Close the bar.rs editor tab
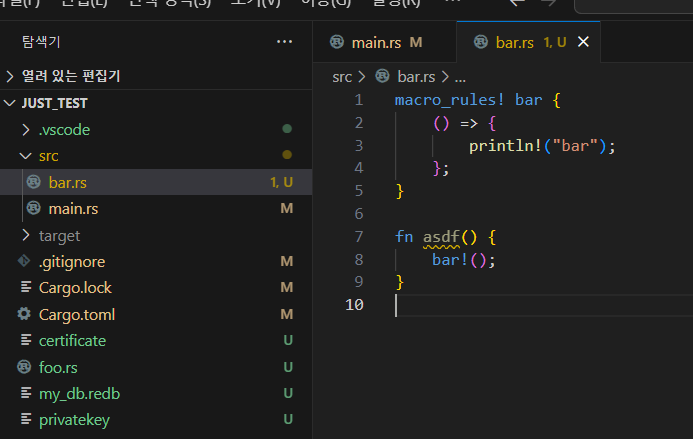Viewport: 693px width, 439px height. 584,42
